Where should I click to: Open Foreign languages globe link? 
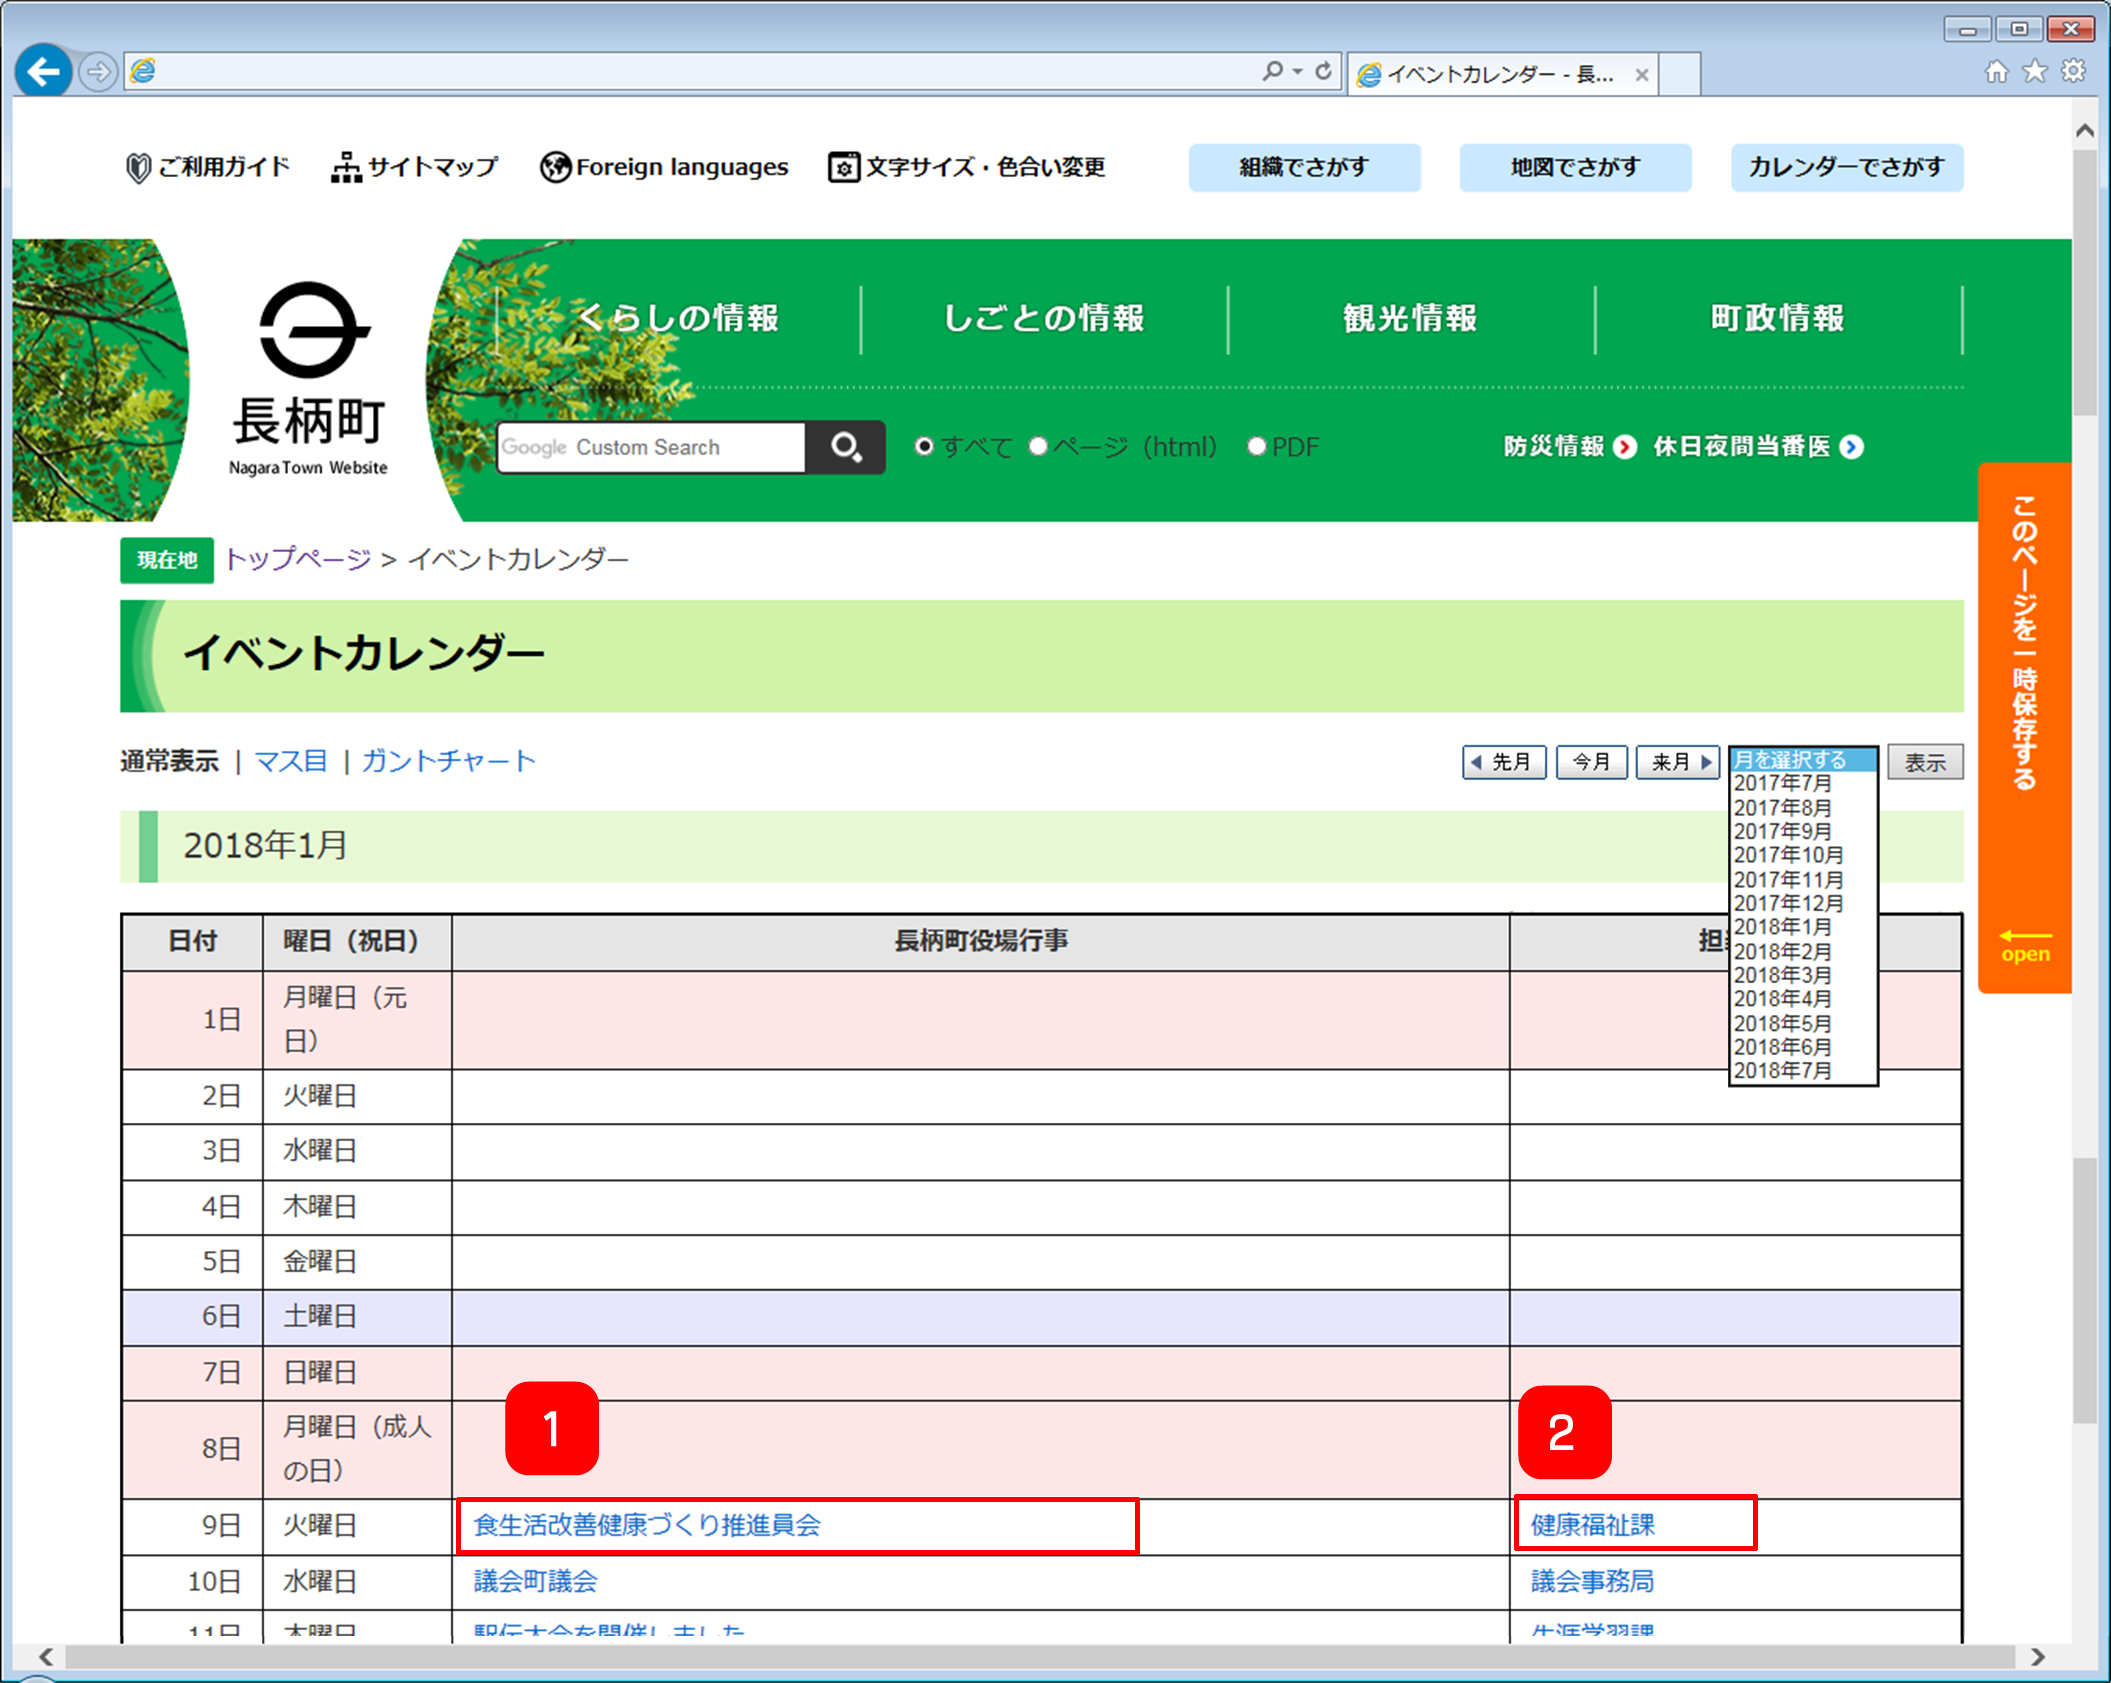(664, 167)
